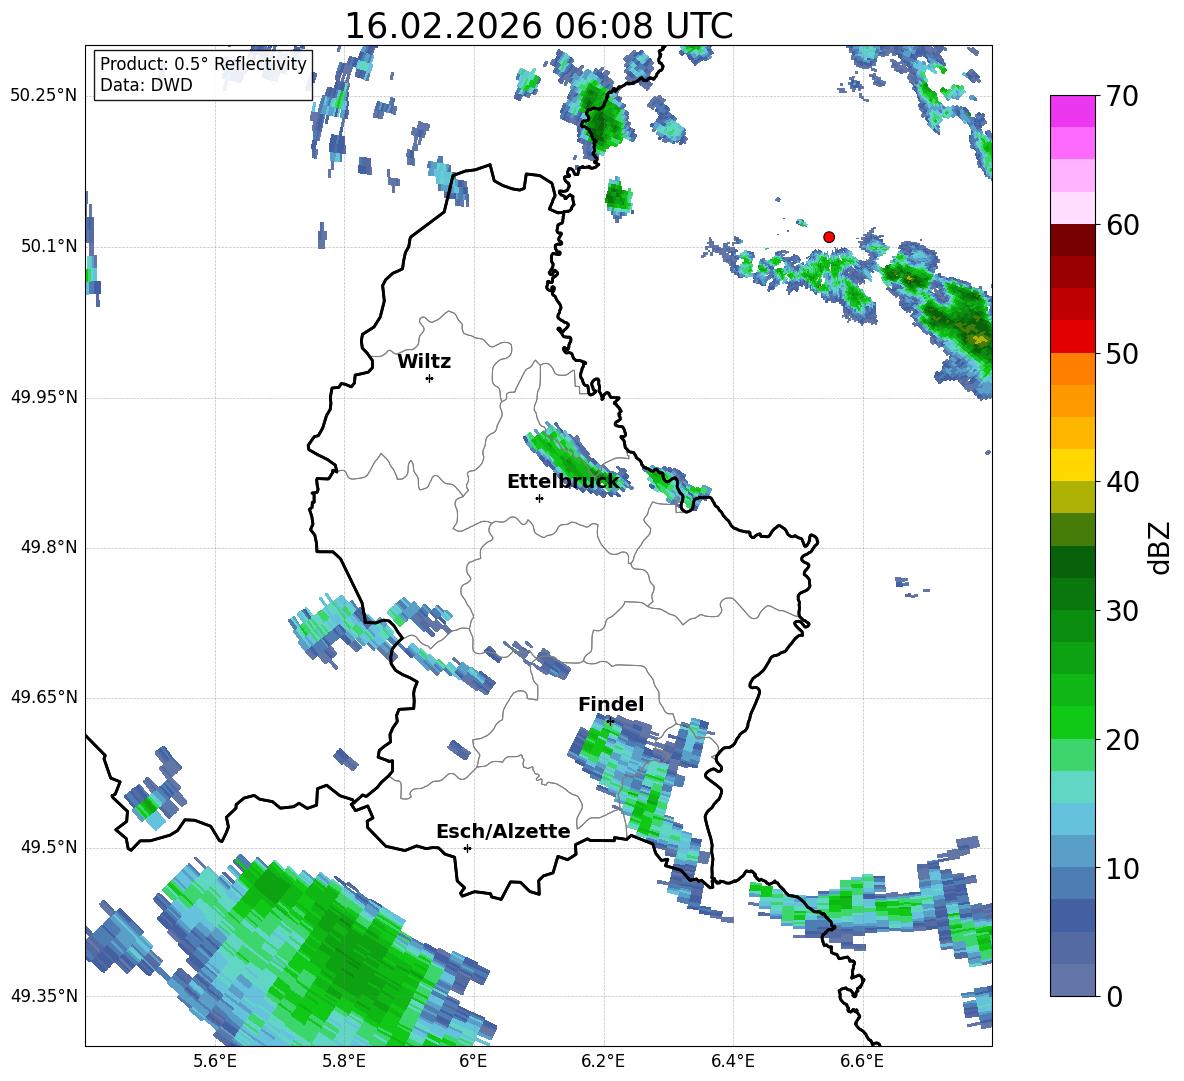This screenshot has width=1184, height=1081.
Task: Click the 30 tick on the colorbar
Action: (x=1122, y=611)
